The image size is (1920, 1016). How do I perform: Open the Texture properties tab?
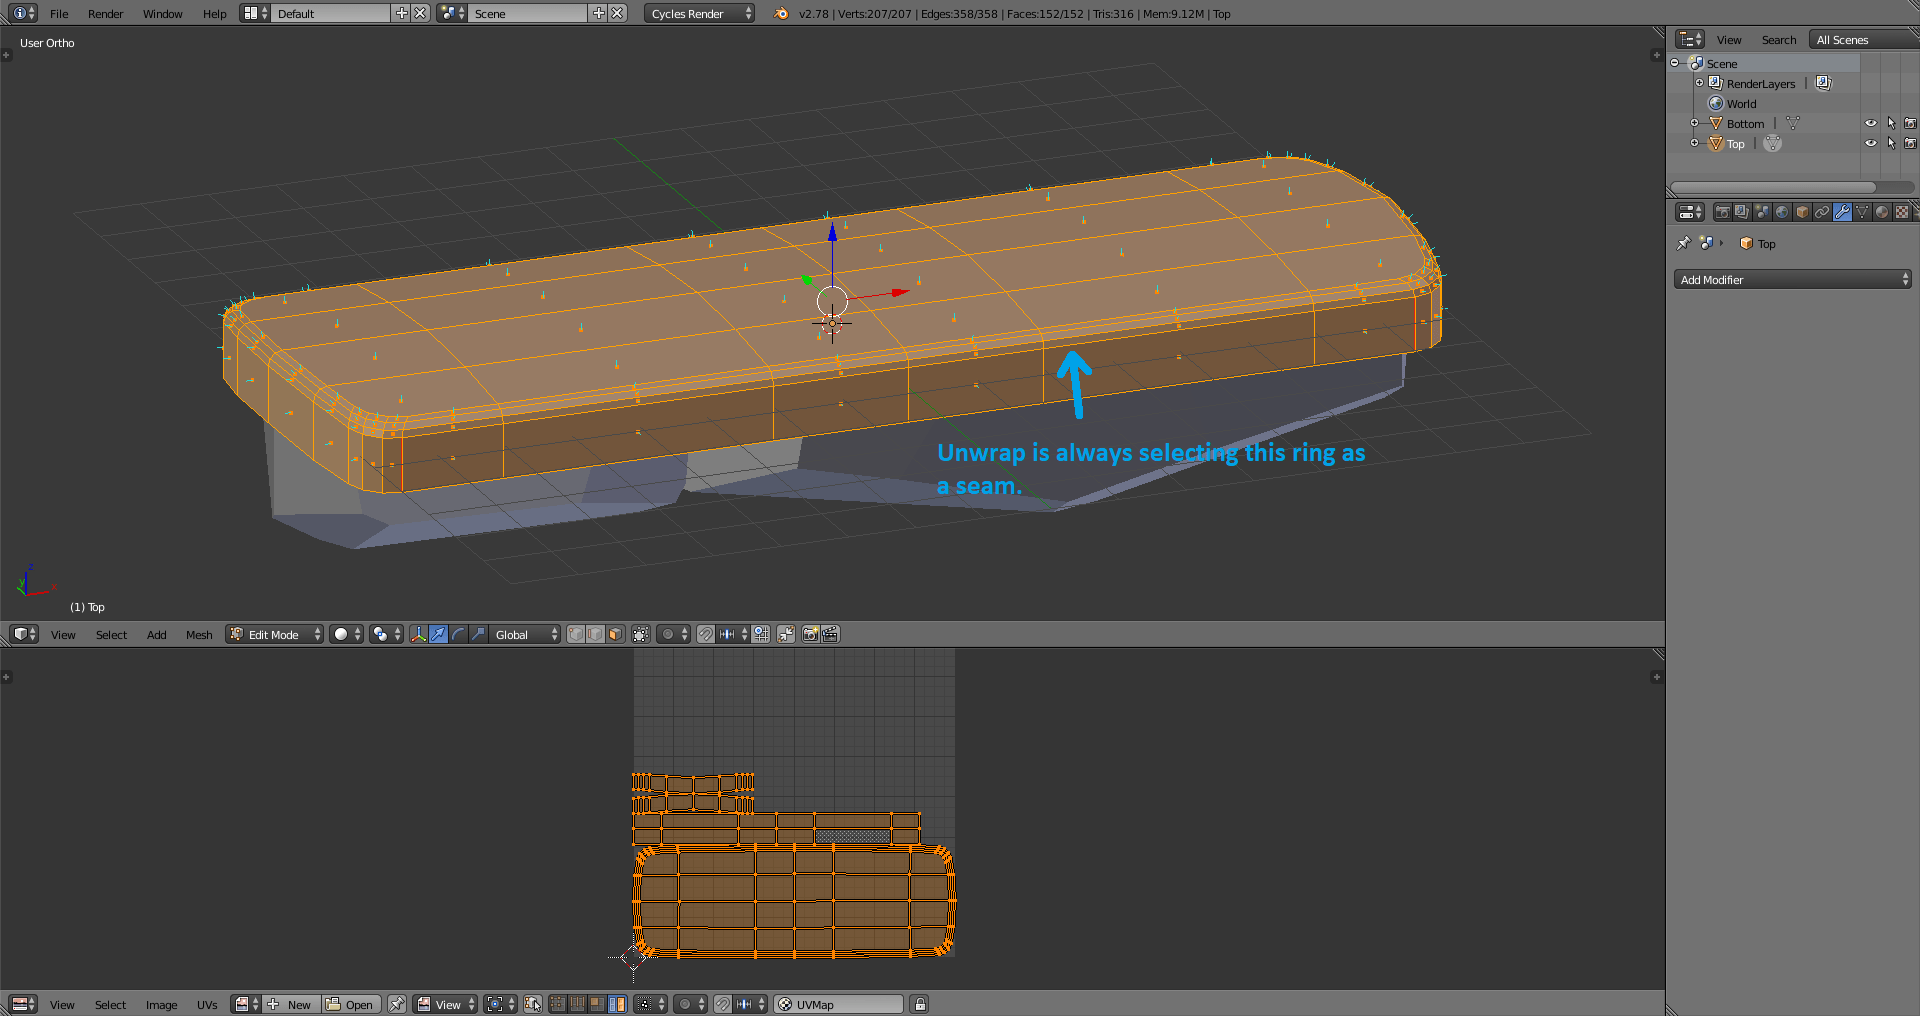tap(1903, 212)
